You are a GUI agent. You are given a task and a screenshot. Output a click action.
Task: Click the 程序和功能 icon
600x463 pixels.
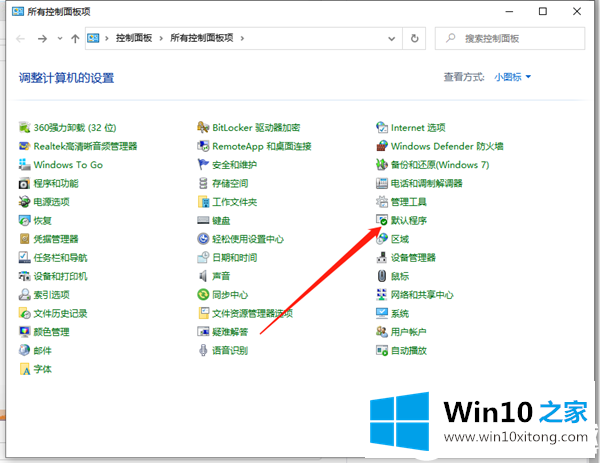24,183
